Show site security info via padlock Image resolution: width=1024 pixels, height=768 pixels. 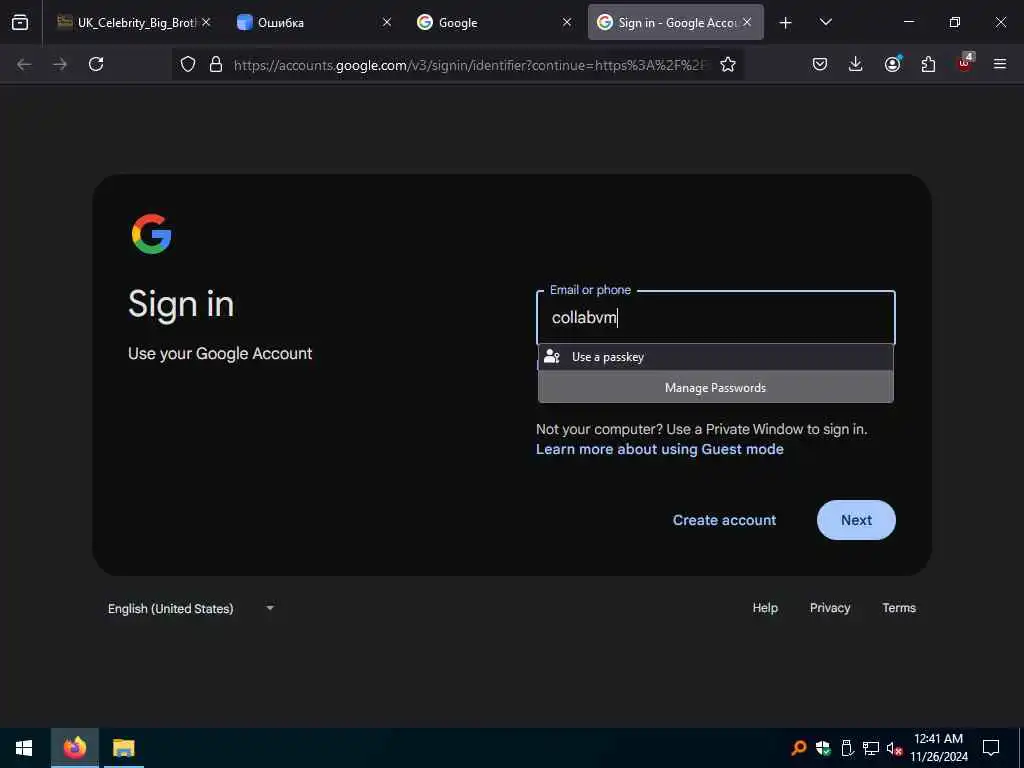[x=216, y=64]
